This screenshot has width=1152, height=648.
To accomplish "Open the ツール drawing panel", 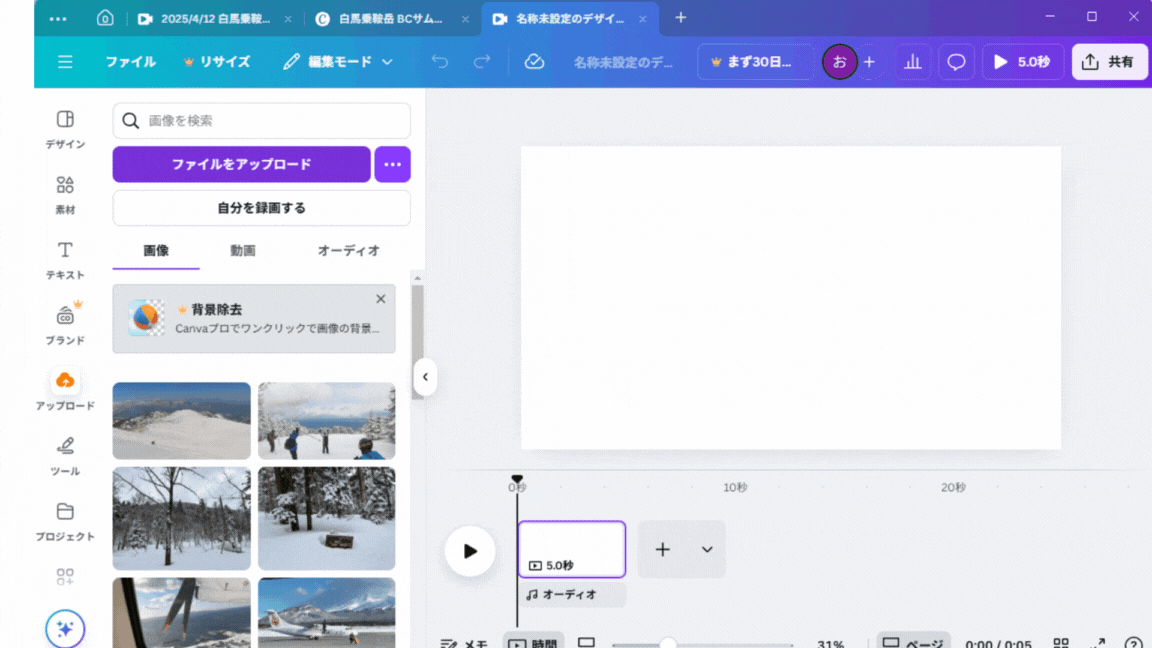I will pyautogui.click(x=65, y=455).
